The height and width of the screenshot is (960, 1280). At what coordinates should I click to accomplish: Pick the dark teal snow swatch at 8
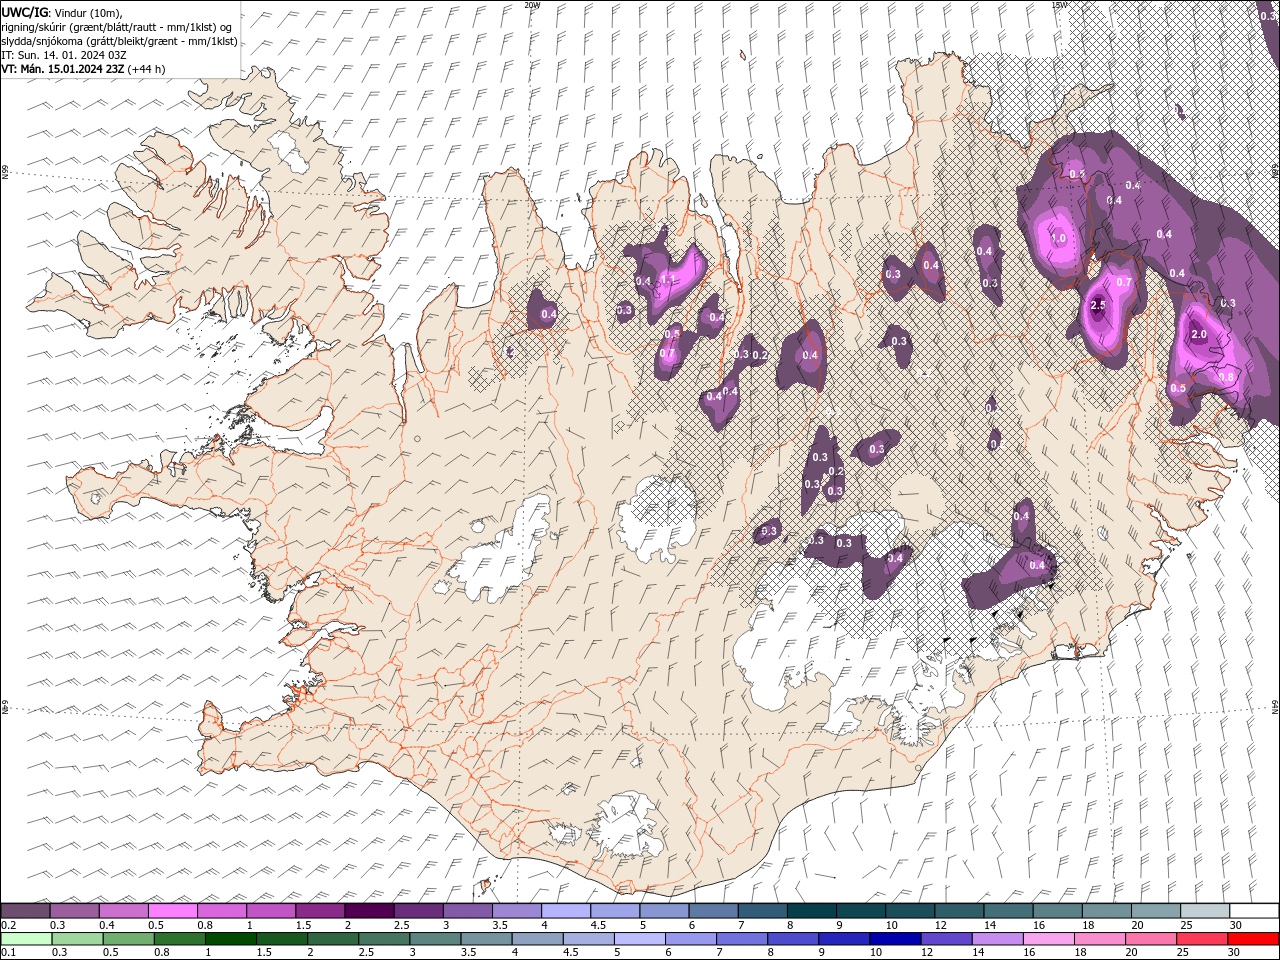812,911
